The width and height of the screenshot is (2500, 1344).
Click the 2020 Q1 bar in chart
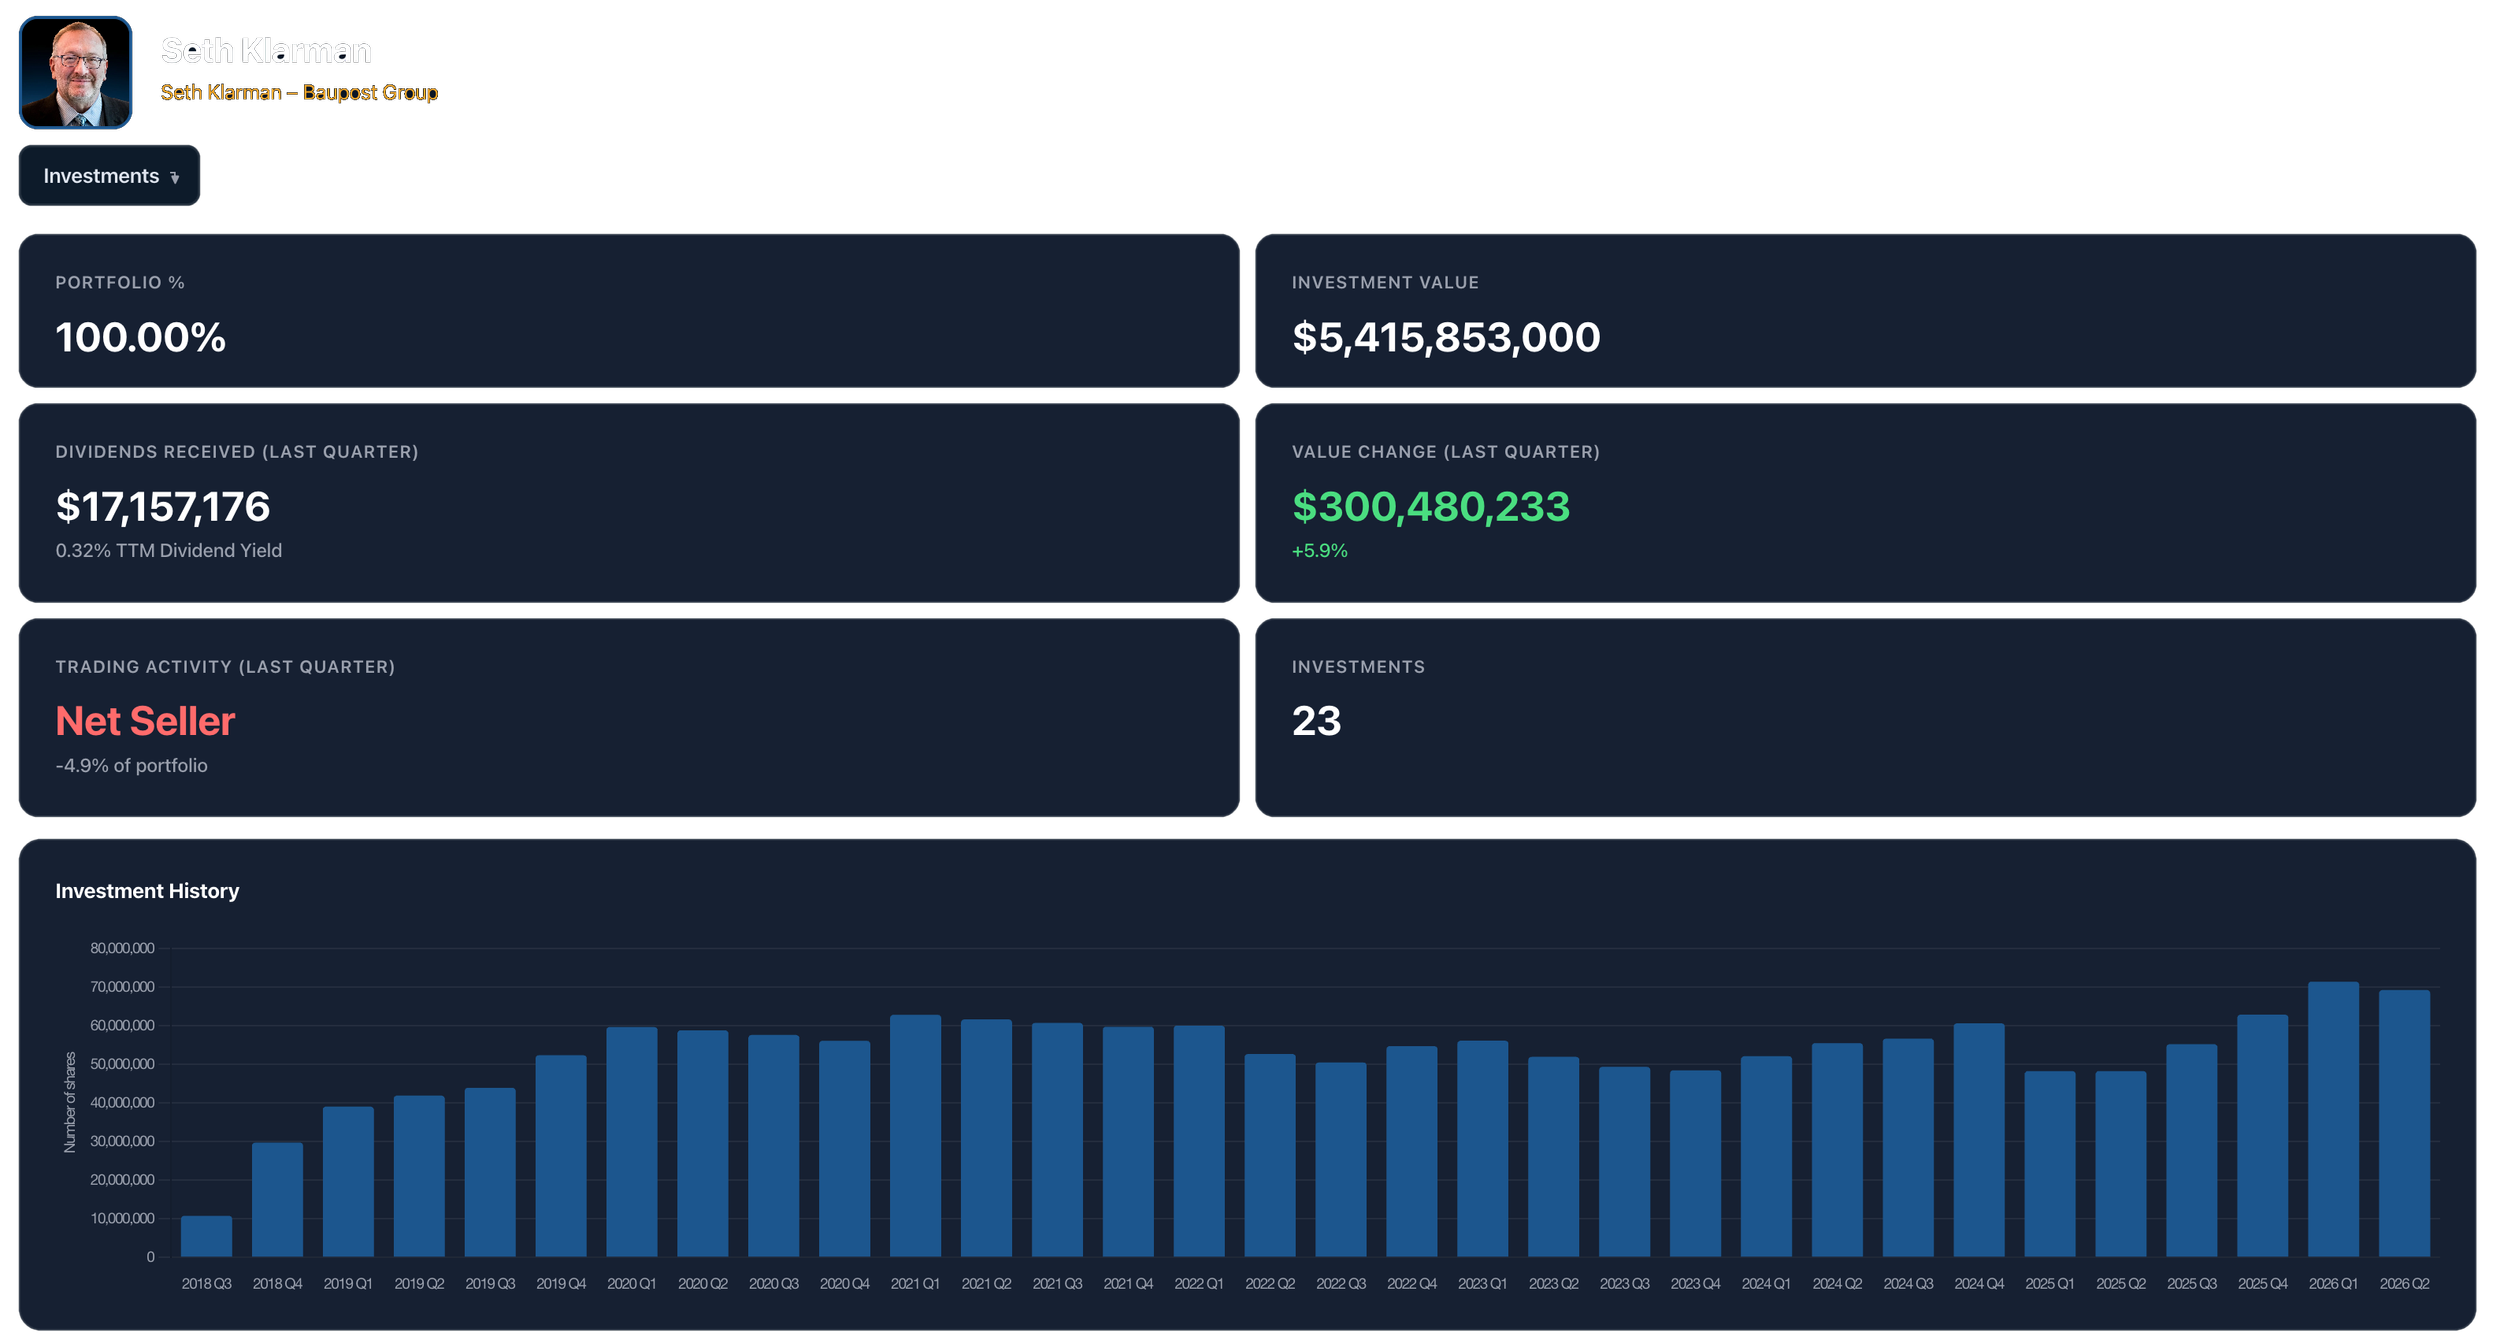(632, 1142)
